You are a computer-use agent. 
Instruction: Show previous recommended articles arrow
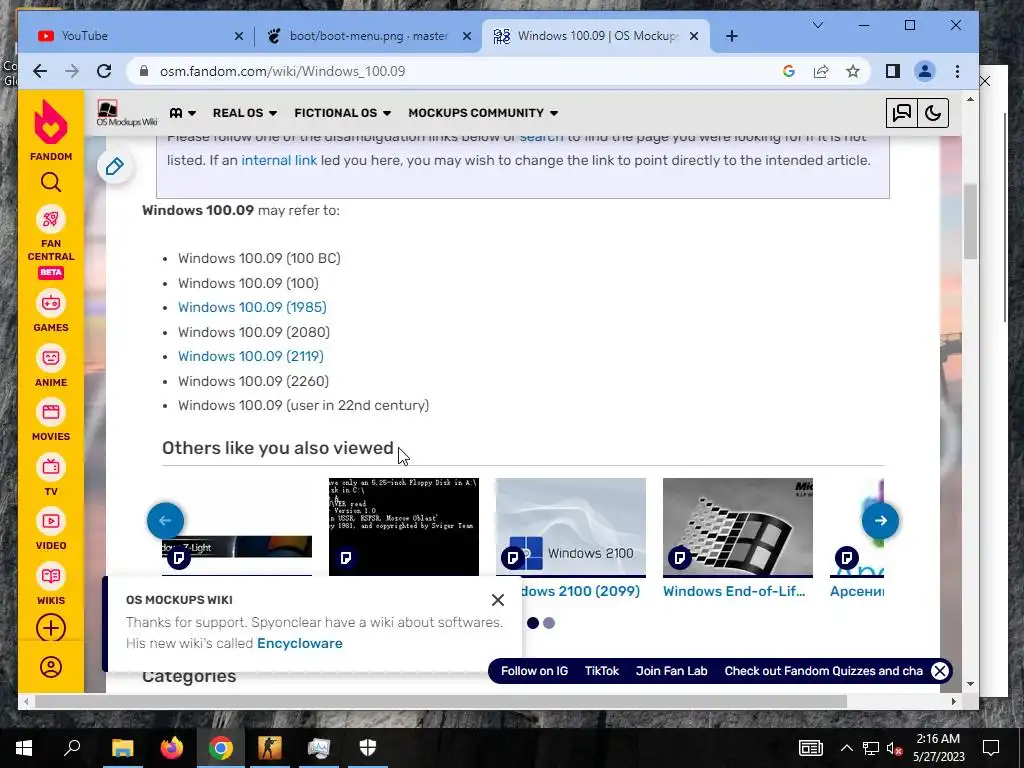tap(165, 520)
